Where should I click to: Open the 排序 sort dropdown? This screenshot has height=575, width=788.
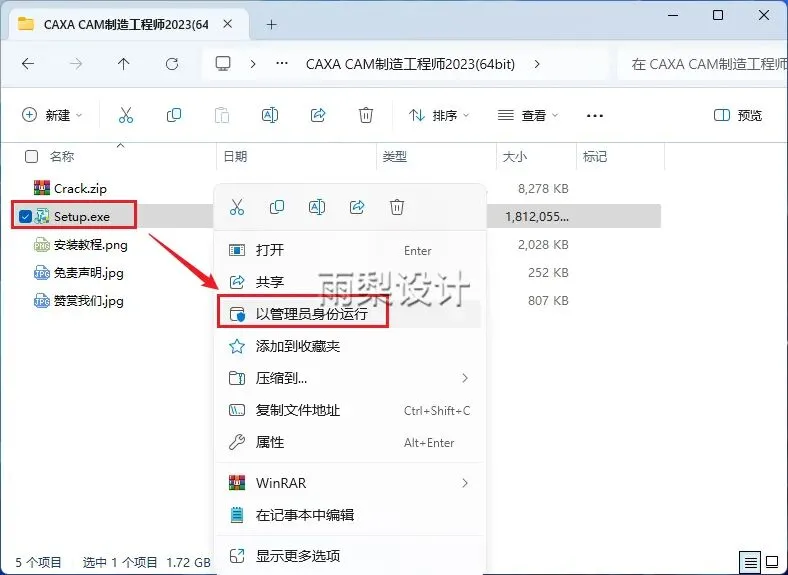(439, 116)
